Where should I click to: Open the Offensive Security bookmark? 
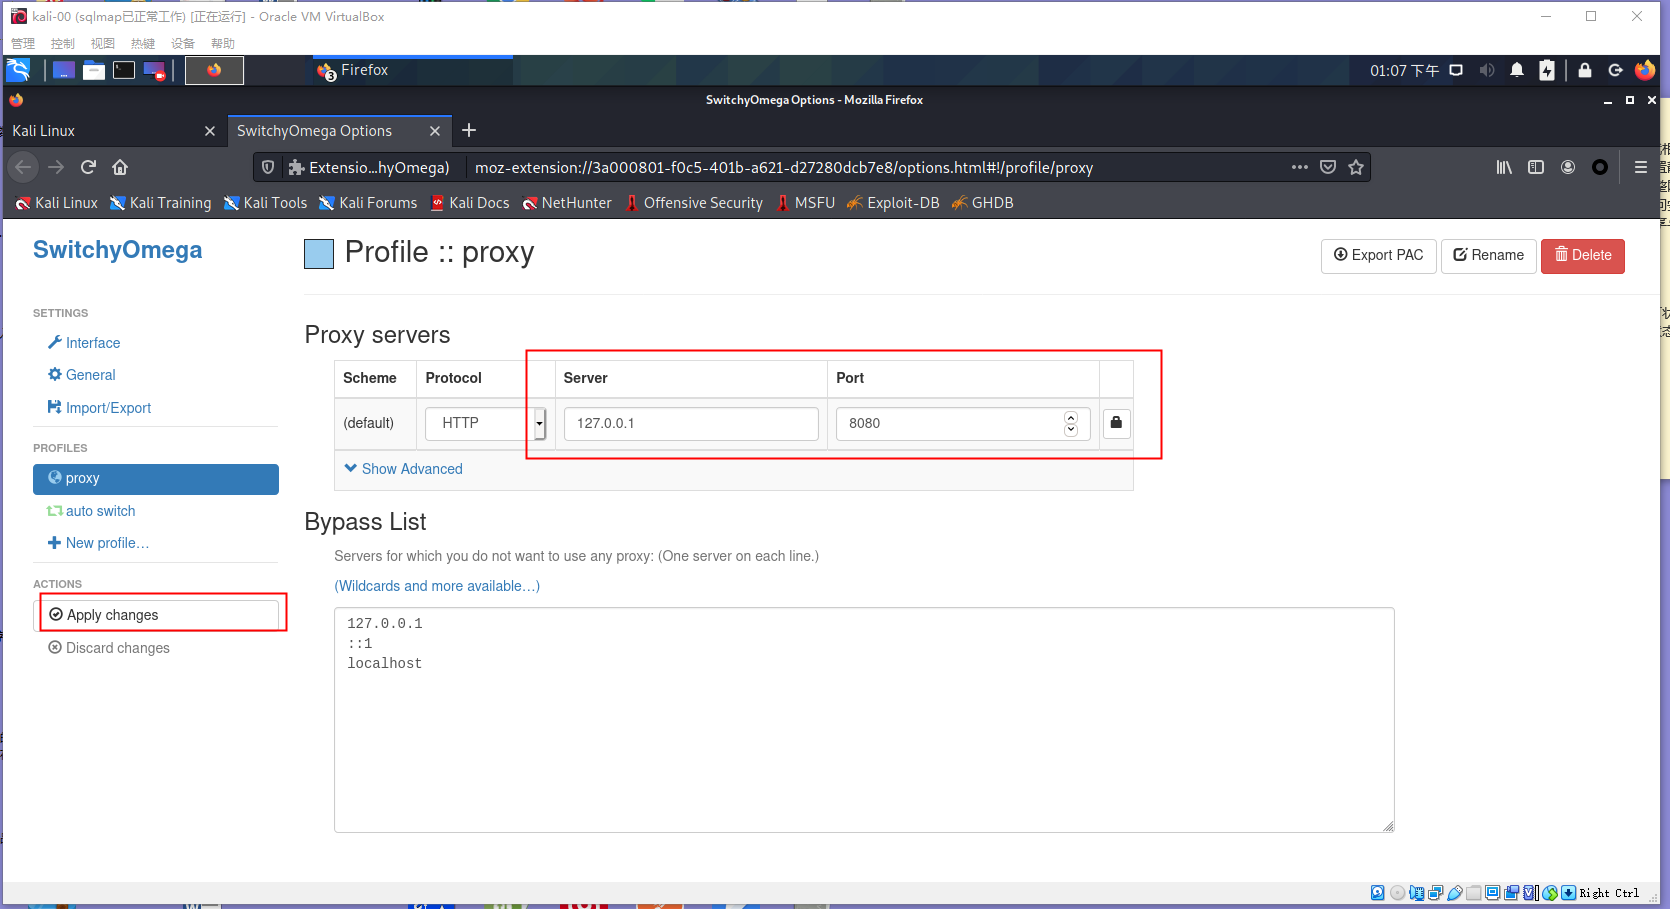(694, 203)
